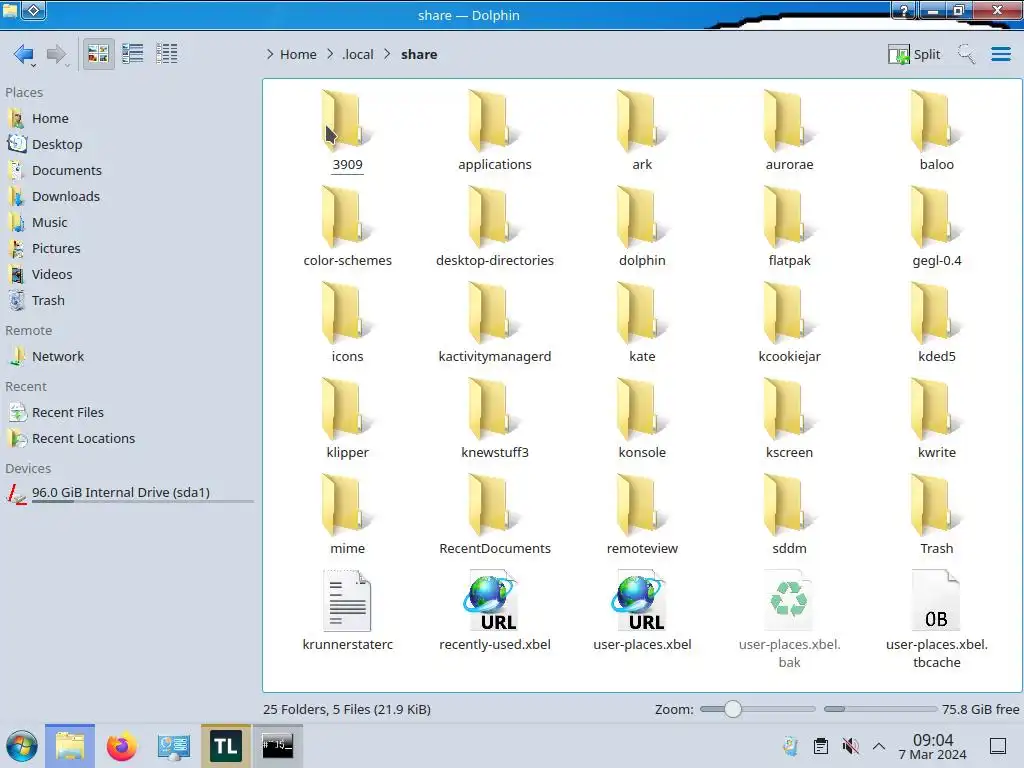The height and width of the screenshot is (768, 1024).
Task: Select the kded5 folder
Action: click(936, 323)
